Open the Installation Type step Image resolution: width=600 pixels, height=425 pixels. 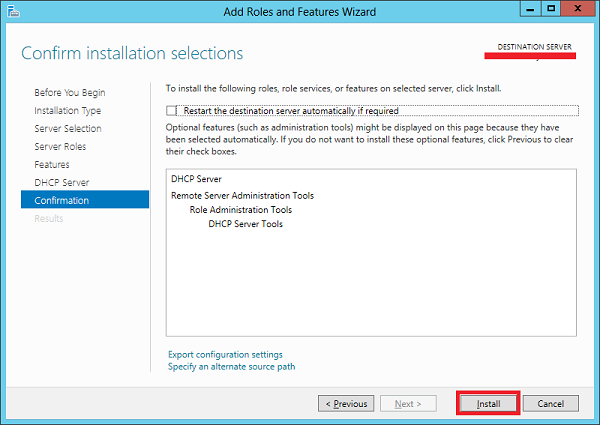[x=67, y=111]
